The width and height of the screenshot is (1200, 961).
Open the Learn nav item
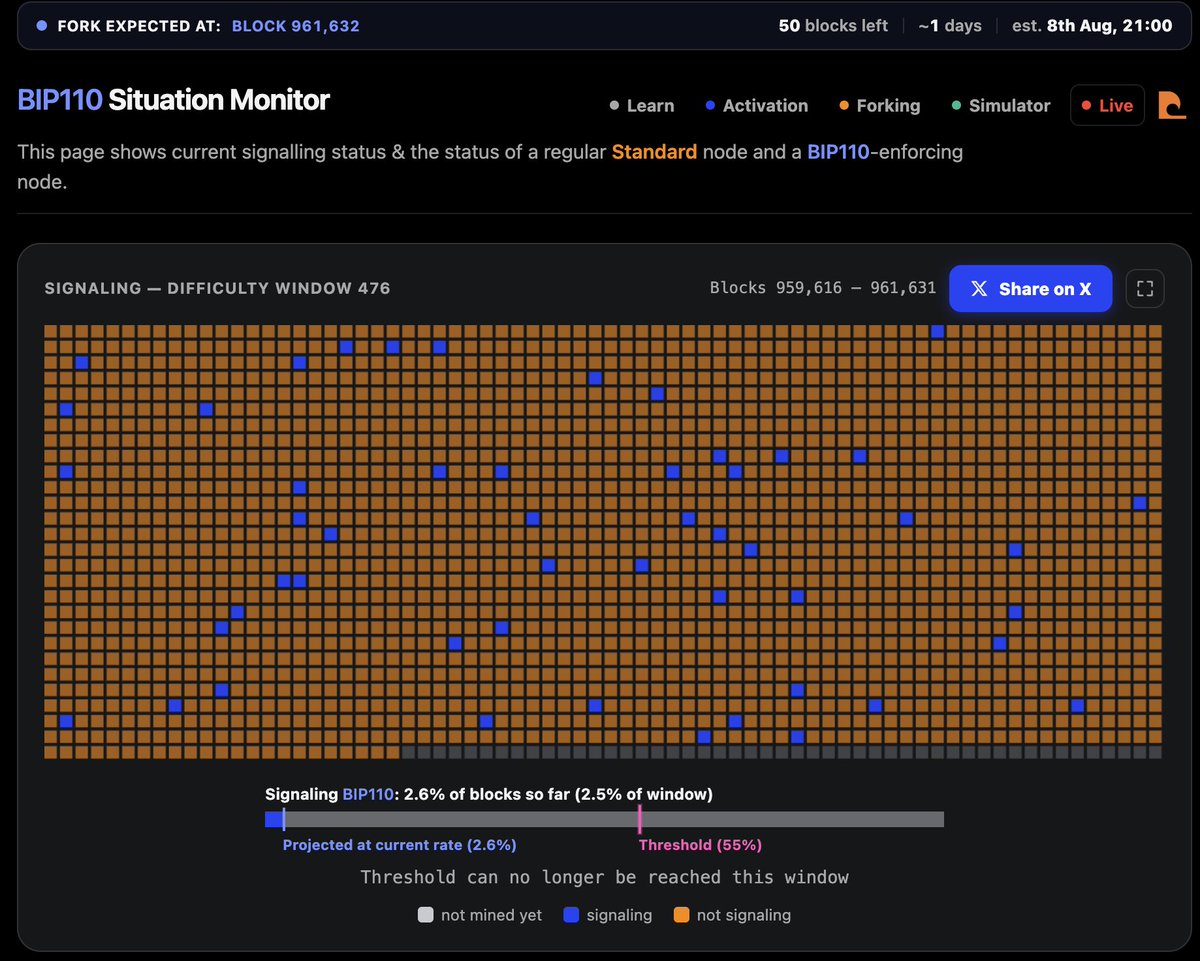coord(642,106)
